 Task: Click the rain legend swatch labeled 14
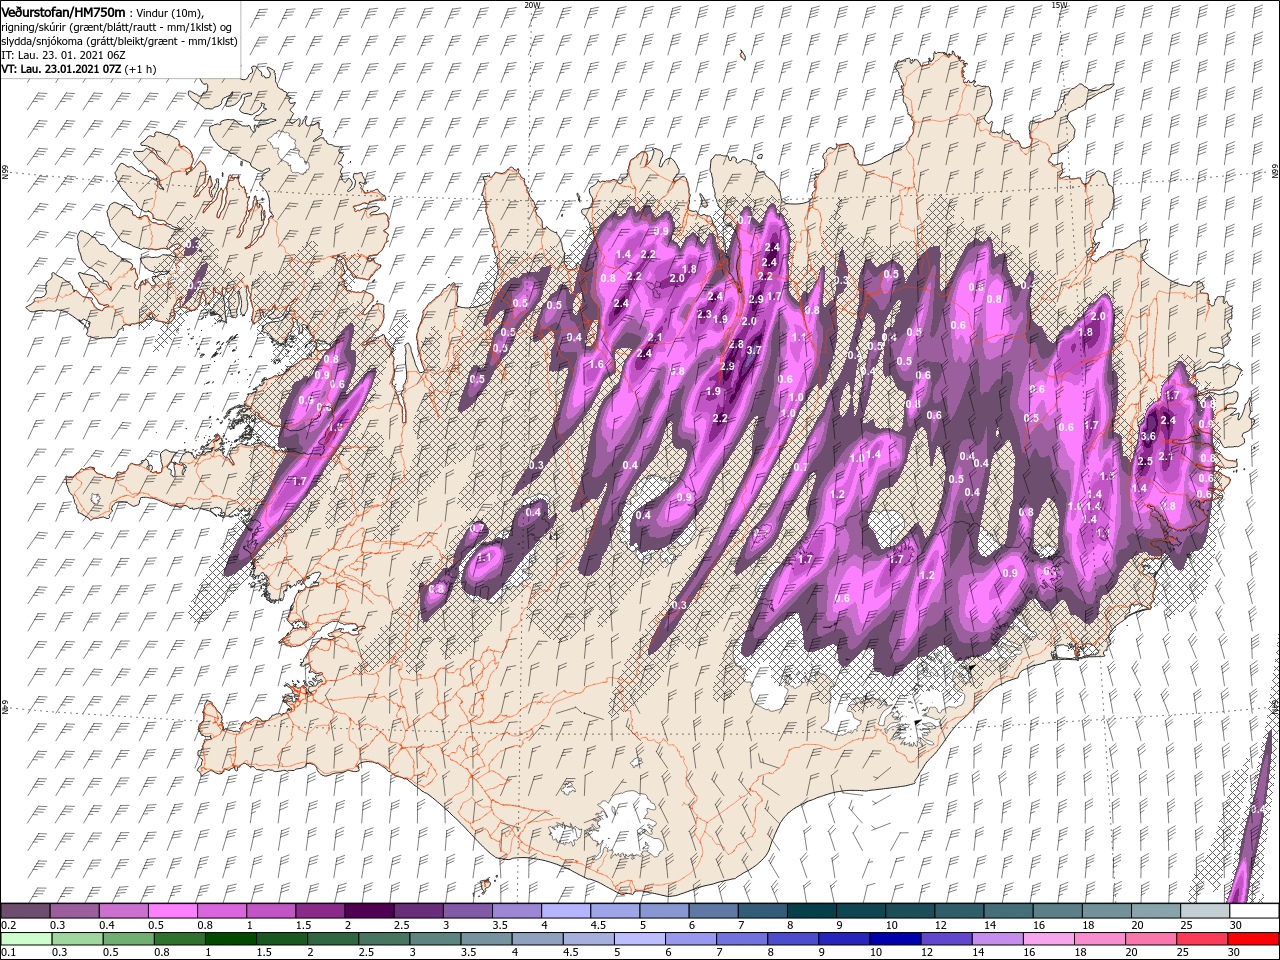click(996, 939)
